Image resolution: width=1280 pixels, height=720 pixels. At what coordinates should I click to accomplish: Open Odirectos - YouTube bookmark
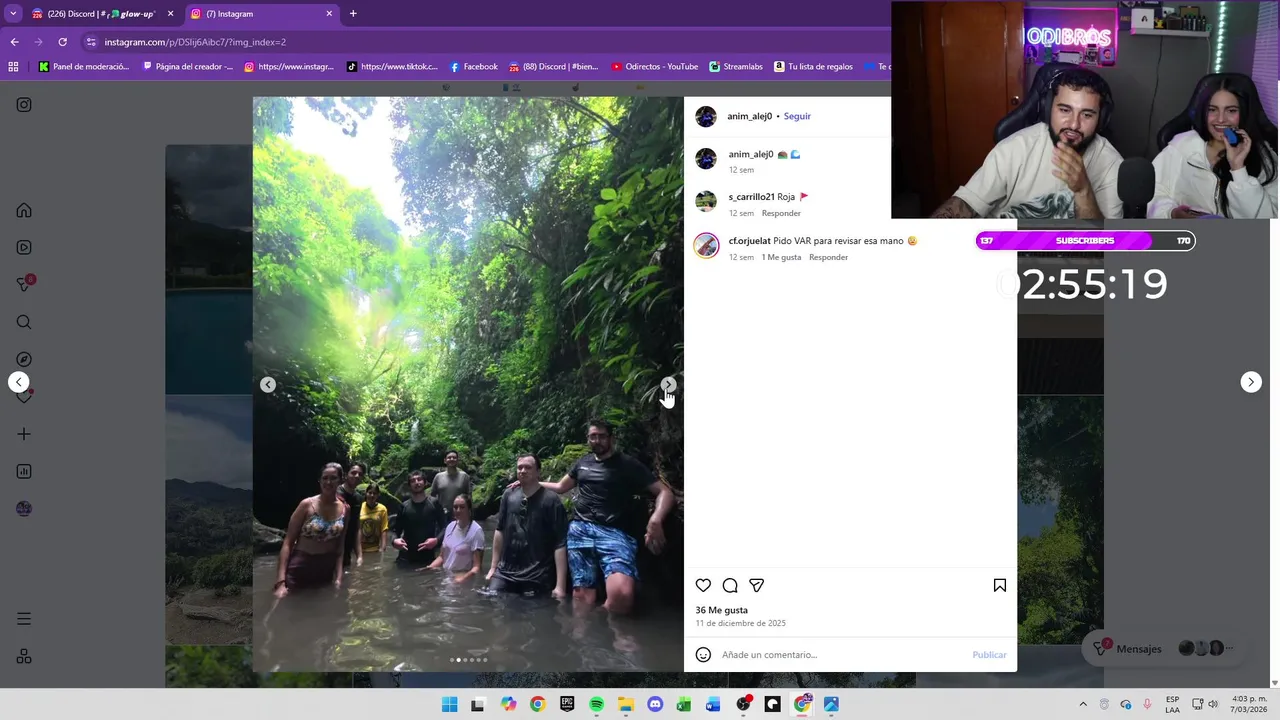[654, 67]
